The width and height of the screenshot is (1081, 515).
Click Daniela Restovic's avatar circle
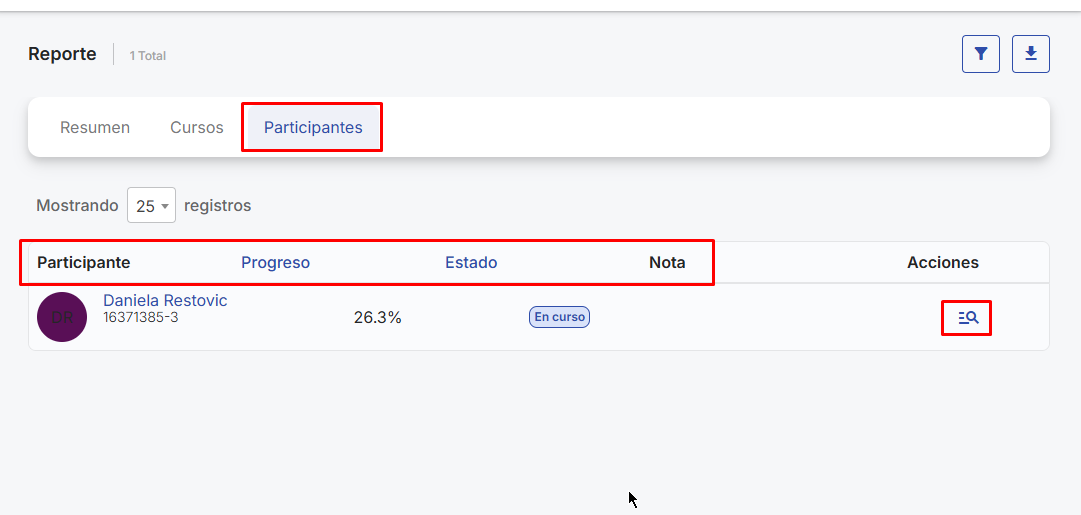point(62,317)
